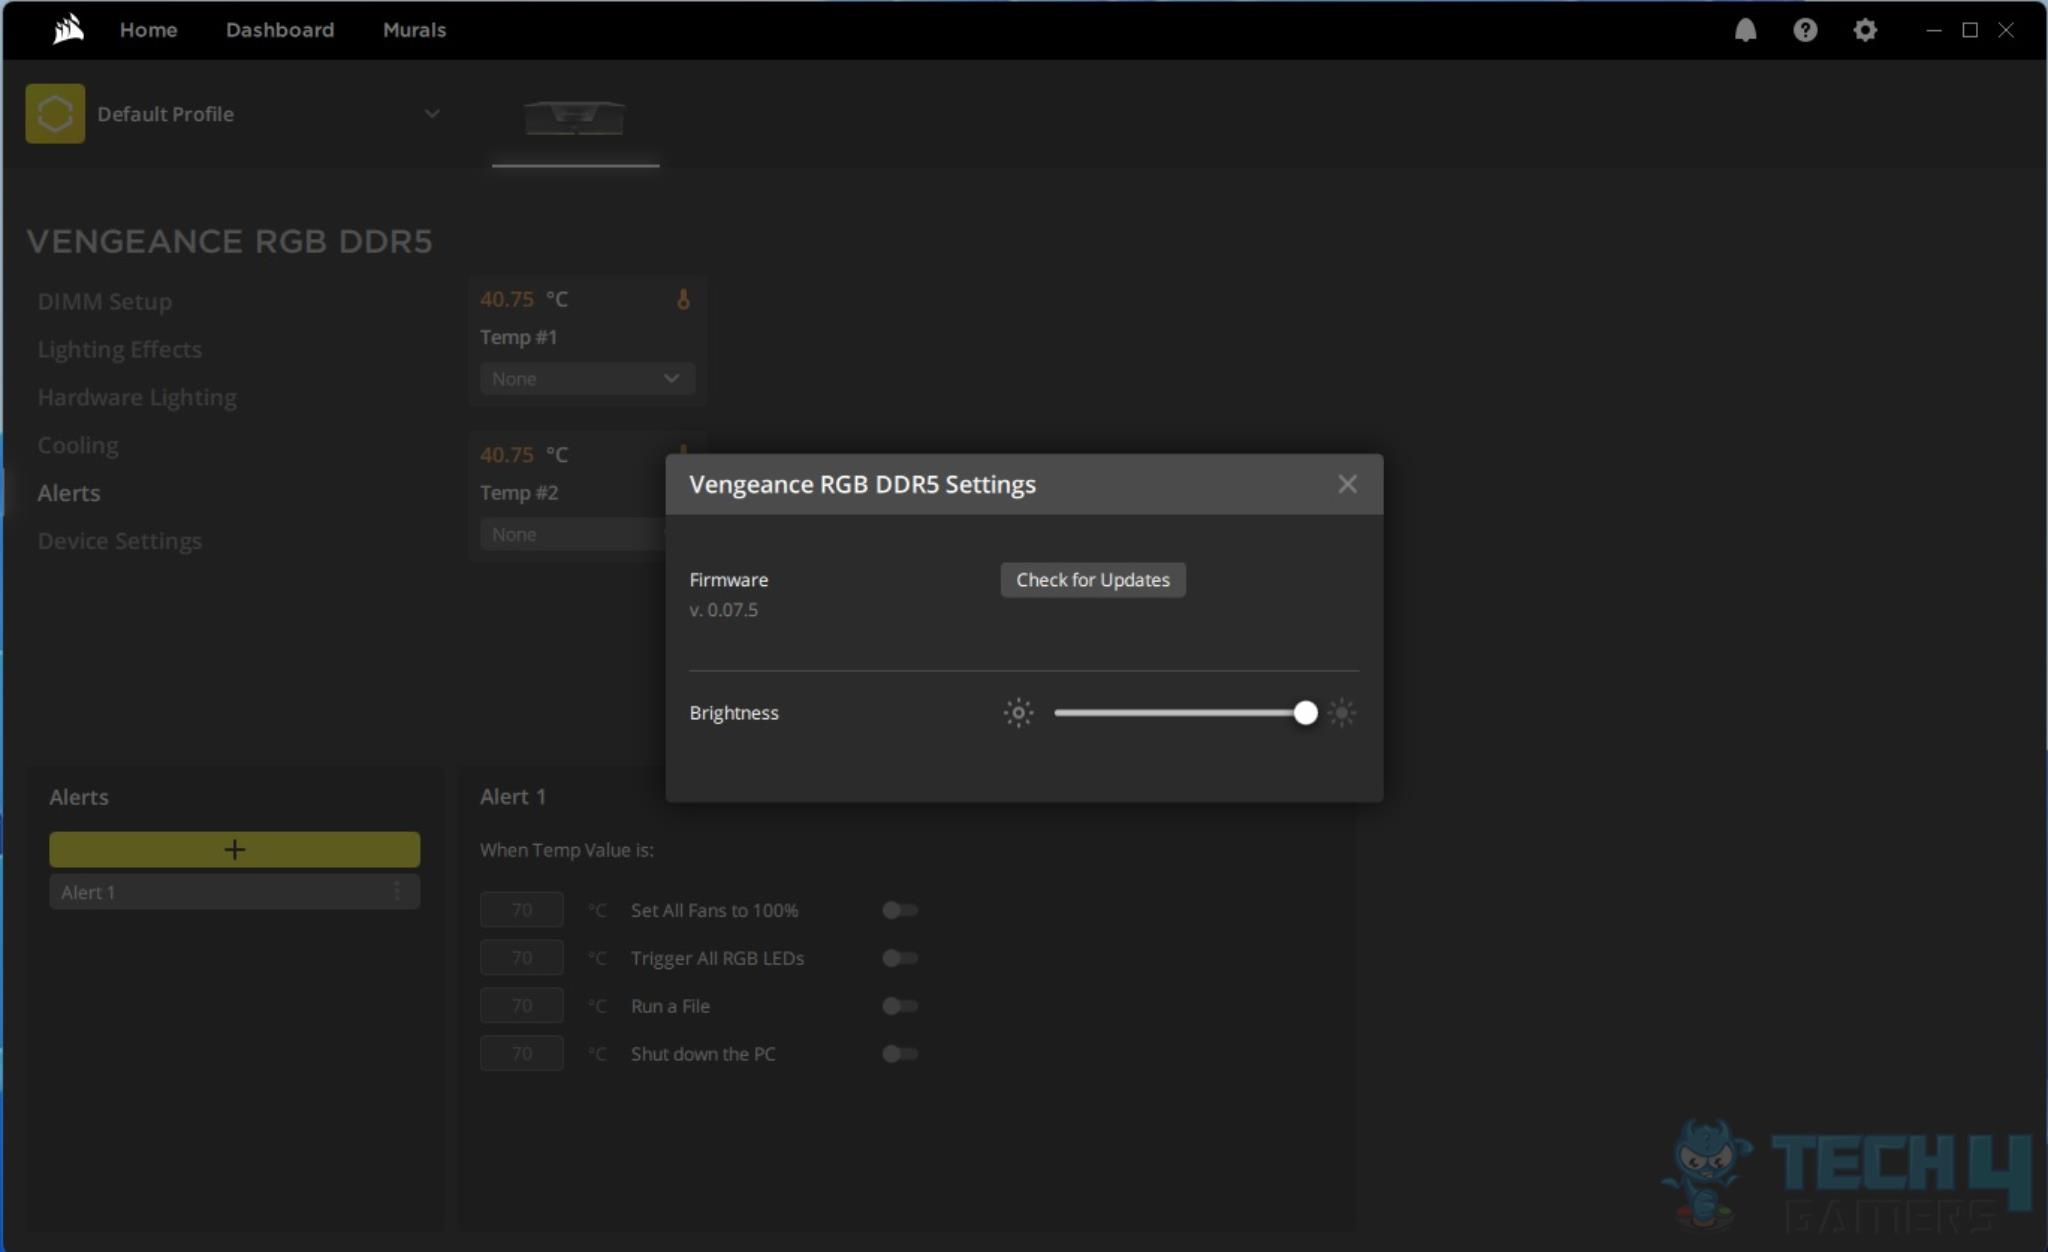This screenshot has height=1252, width=2048.
Task: Click the Temp #1 thermometer icon
Action: click(683, 299)
